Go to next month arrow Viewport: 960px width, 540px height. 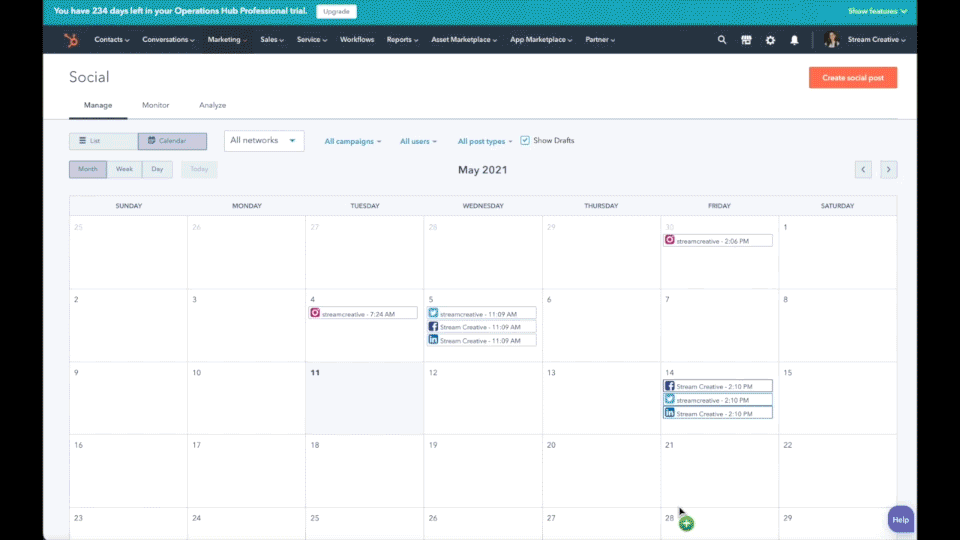pyautogui.click(x=888, y=170)
